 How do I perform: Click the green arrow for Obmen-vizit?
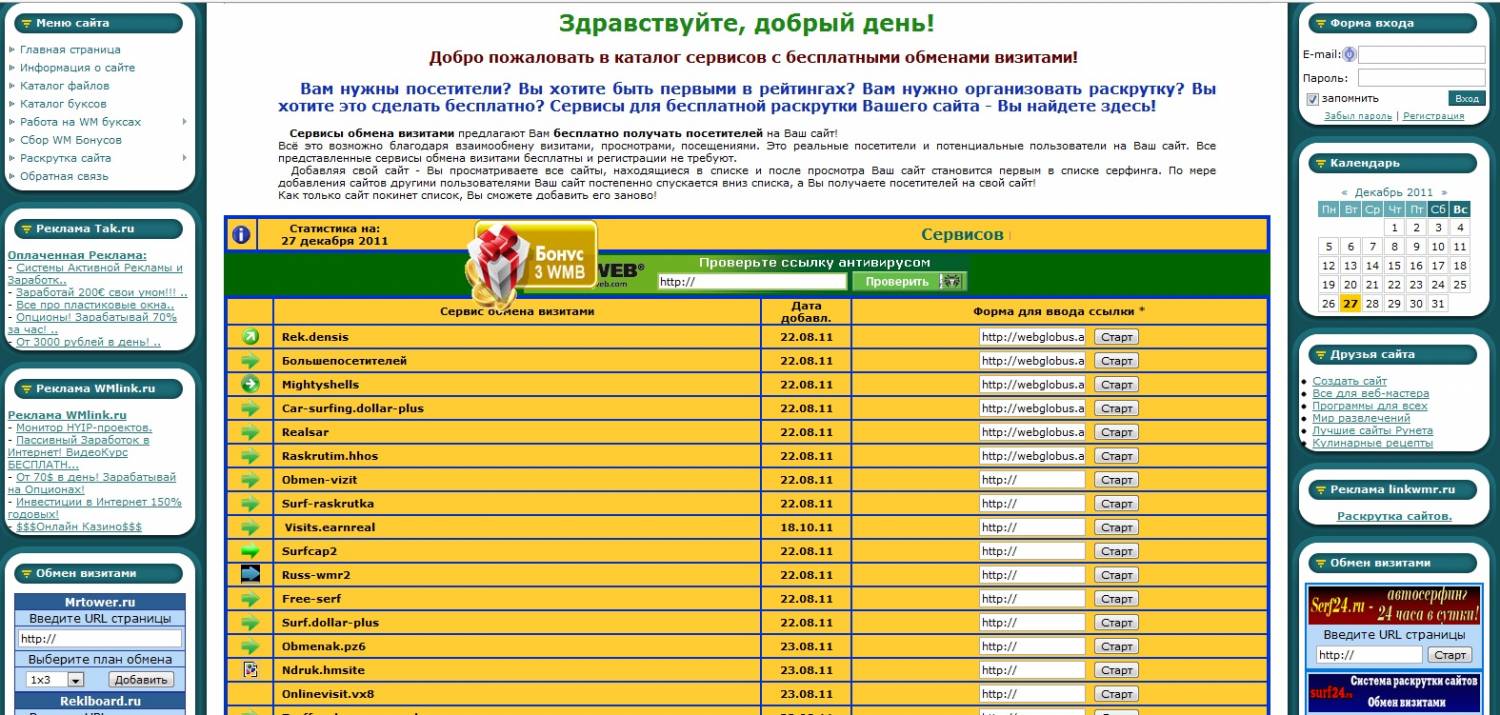(x=251, y=480)
